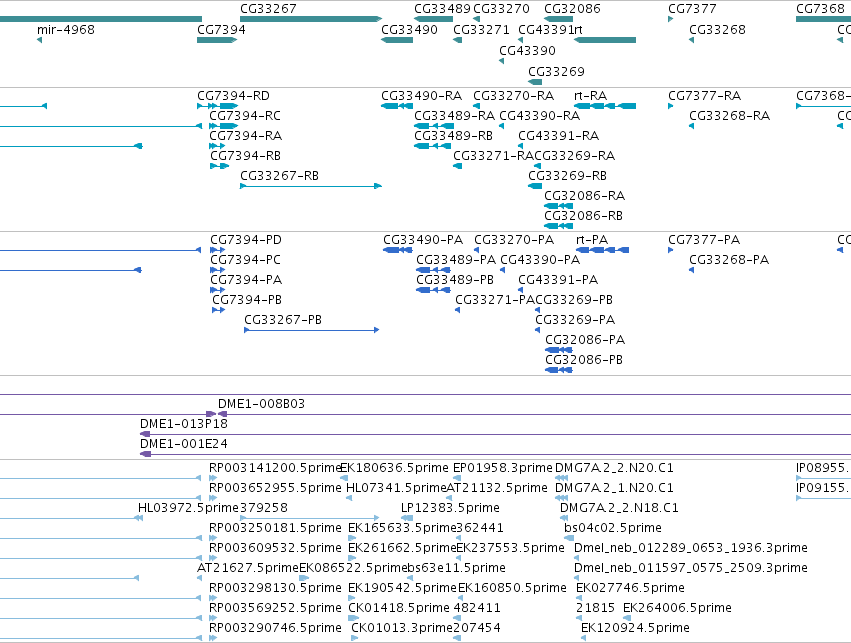
Task: Select BAC clone DME1-013P18
Action: tap(184, 424)
